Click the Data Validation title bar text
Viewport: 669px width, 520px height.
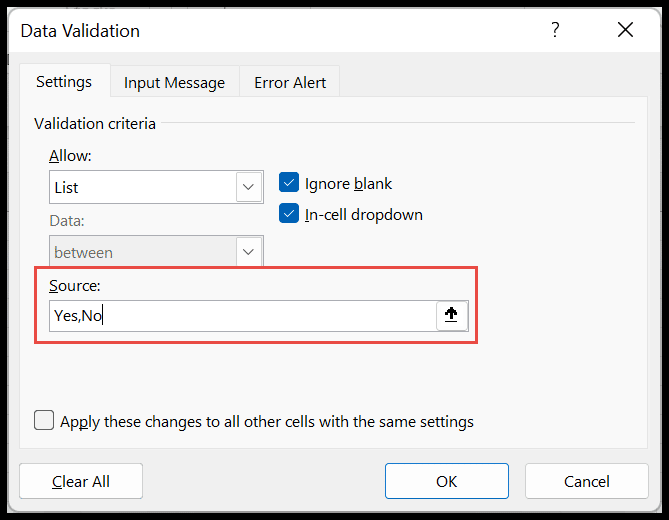[80, 31]
